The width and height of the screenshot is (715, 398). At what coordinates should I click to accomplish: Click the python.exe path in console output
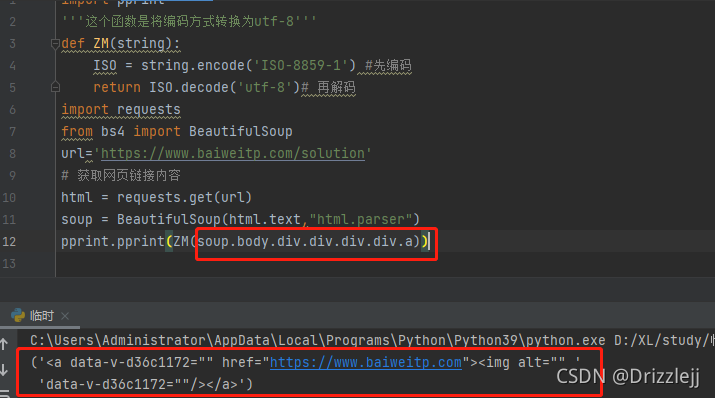318,341
